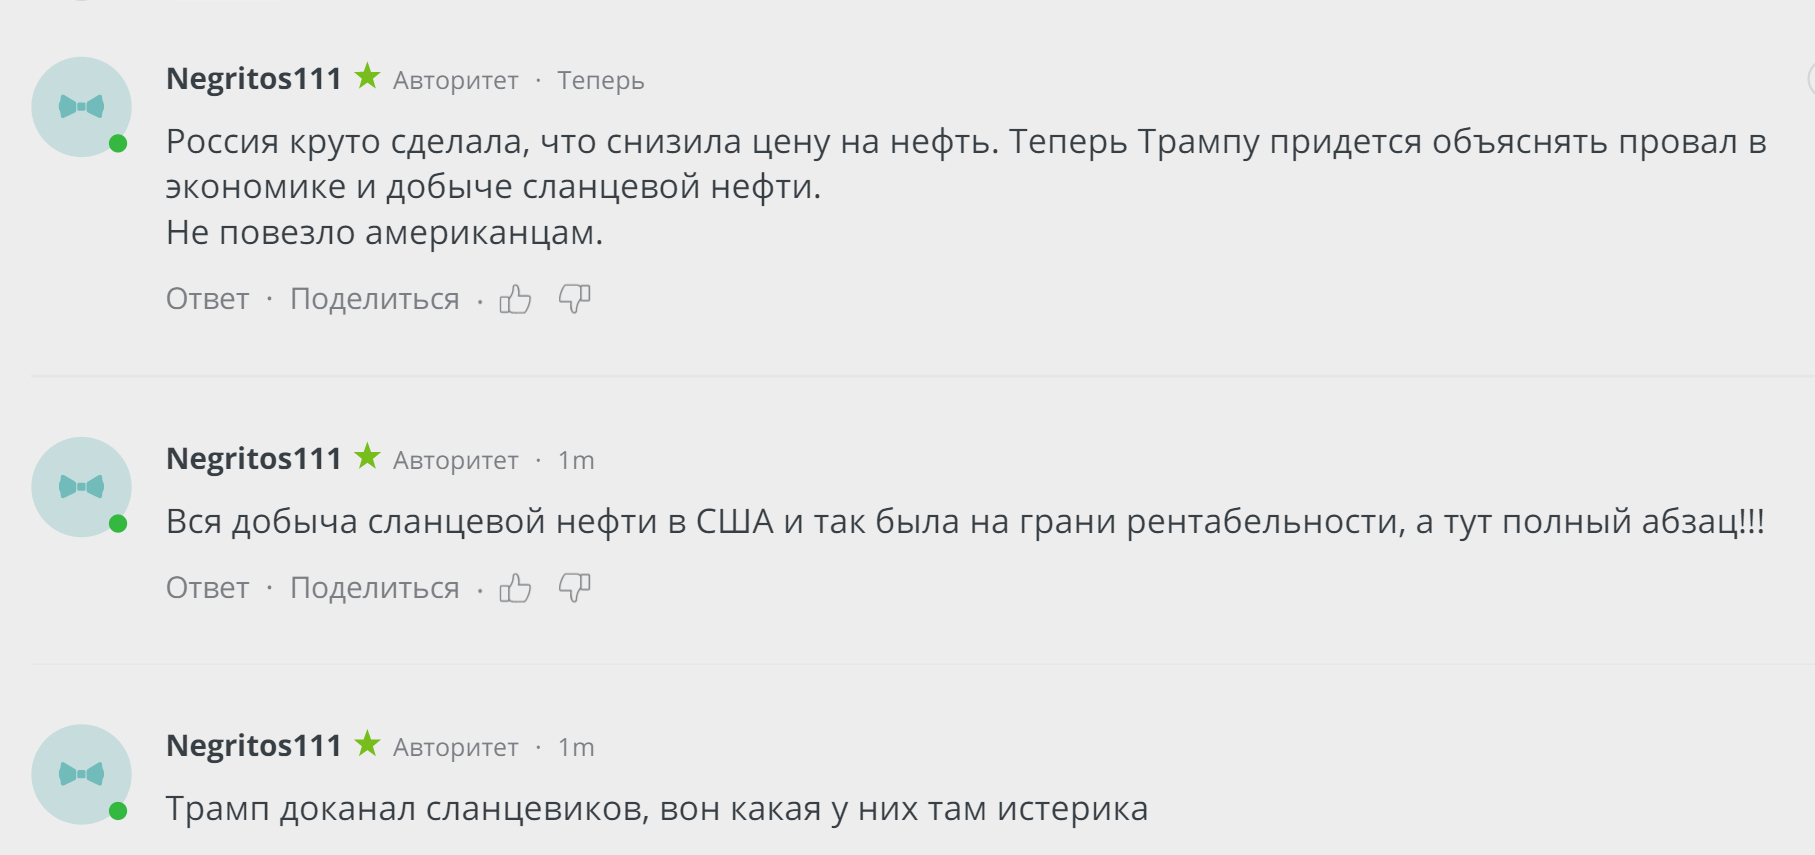Open Negritos111 profile from the second comment
Screen dimensions: 1815x855
coord(254,459)
